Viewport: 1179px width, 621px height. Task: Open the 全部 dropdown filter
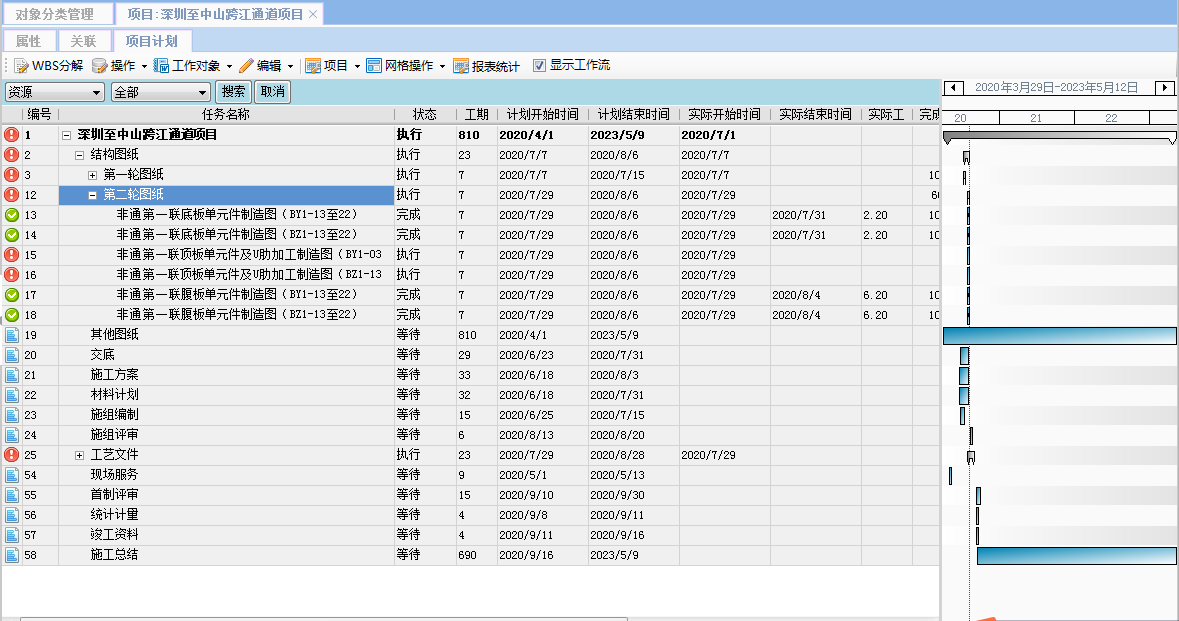(x=160, y=92)
